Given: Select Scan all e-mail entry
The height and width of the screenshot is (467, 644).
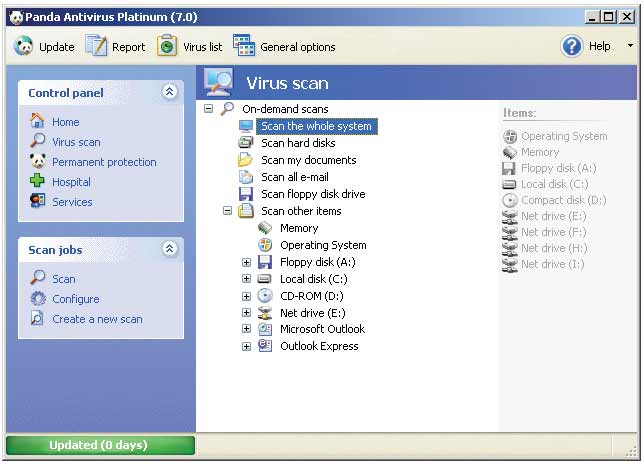Looking at the screenshot, I should click(x=294, y=177).
